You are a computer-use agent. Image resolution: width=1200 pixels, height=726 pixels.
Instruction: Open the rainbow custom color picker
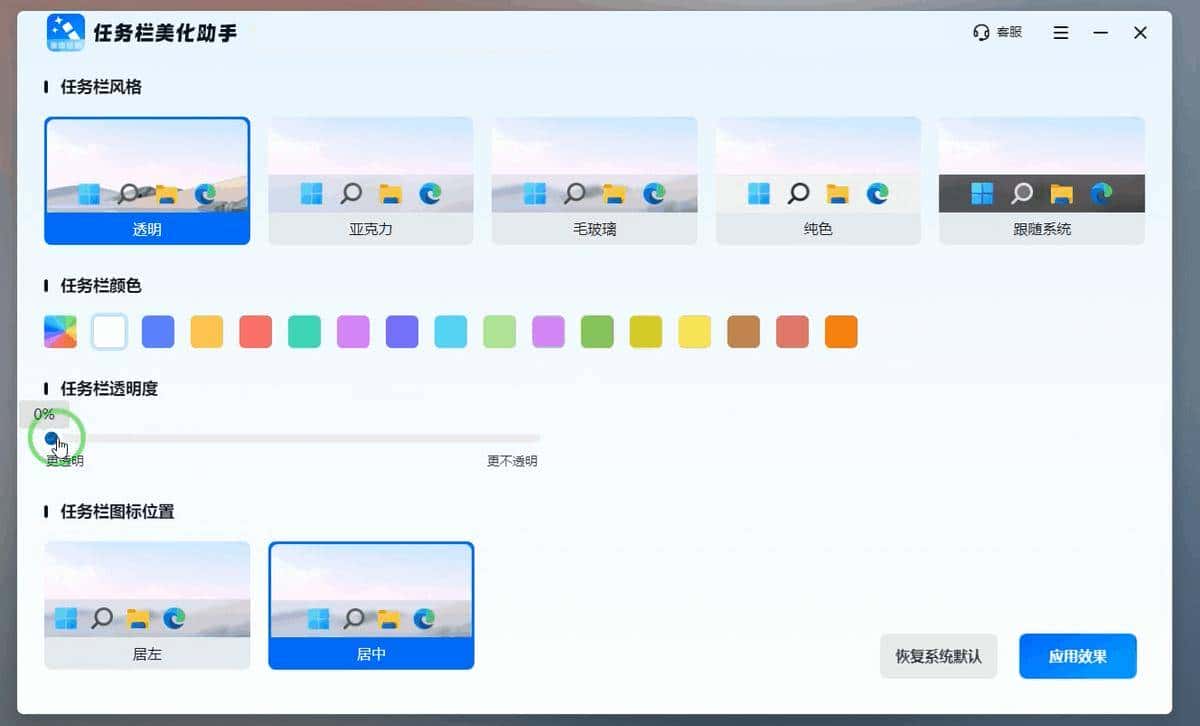click(60, 330)
